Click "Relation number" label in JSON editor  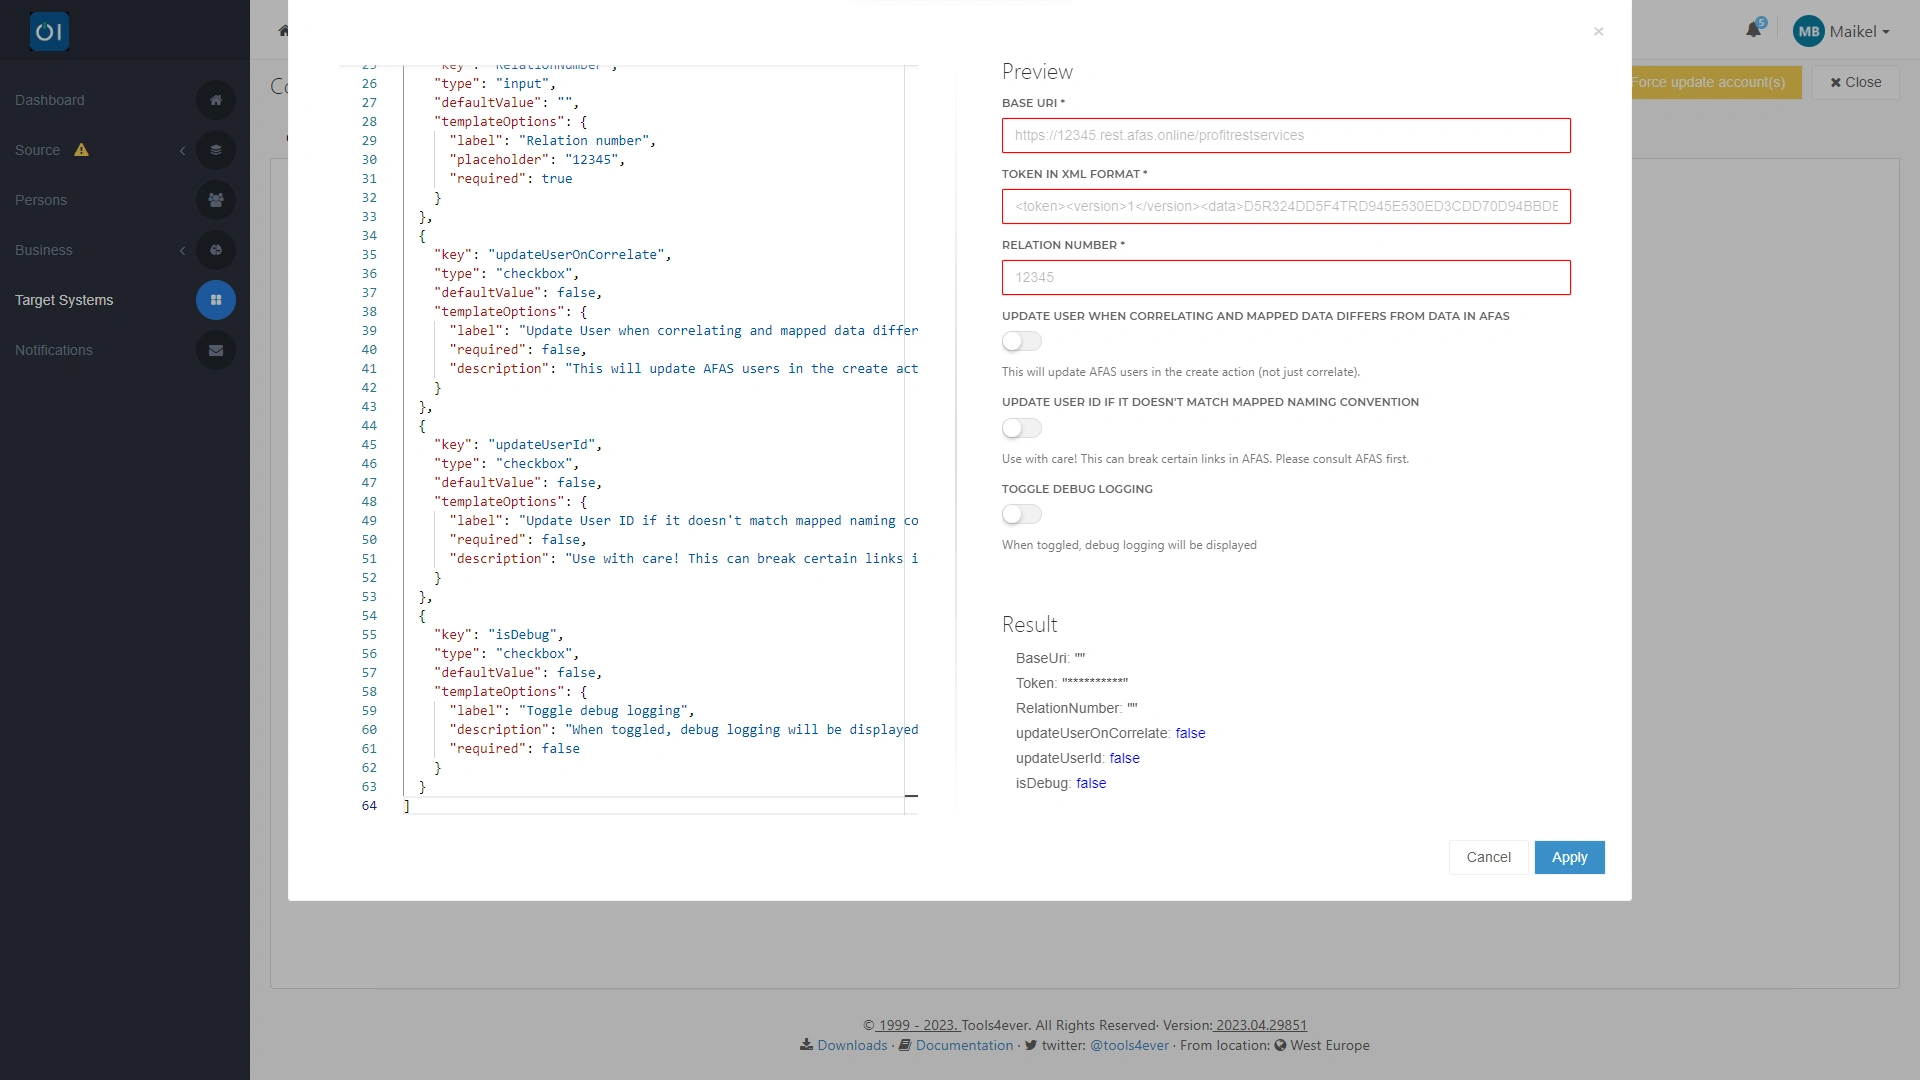(584, 141)
